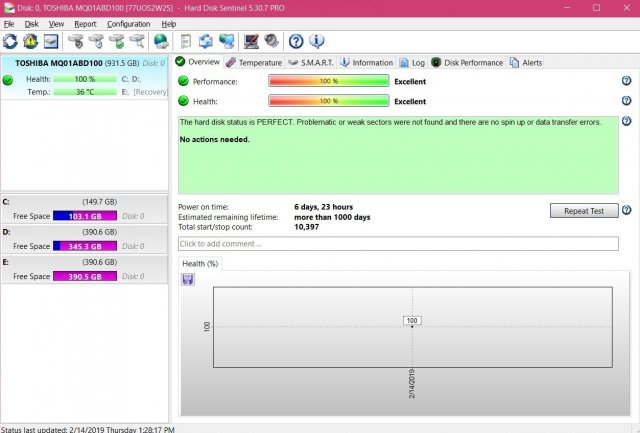Click the Refresh toolbar icon
The height and width of the screenshot is (433, 640).
tap(10, 41)
